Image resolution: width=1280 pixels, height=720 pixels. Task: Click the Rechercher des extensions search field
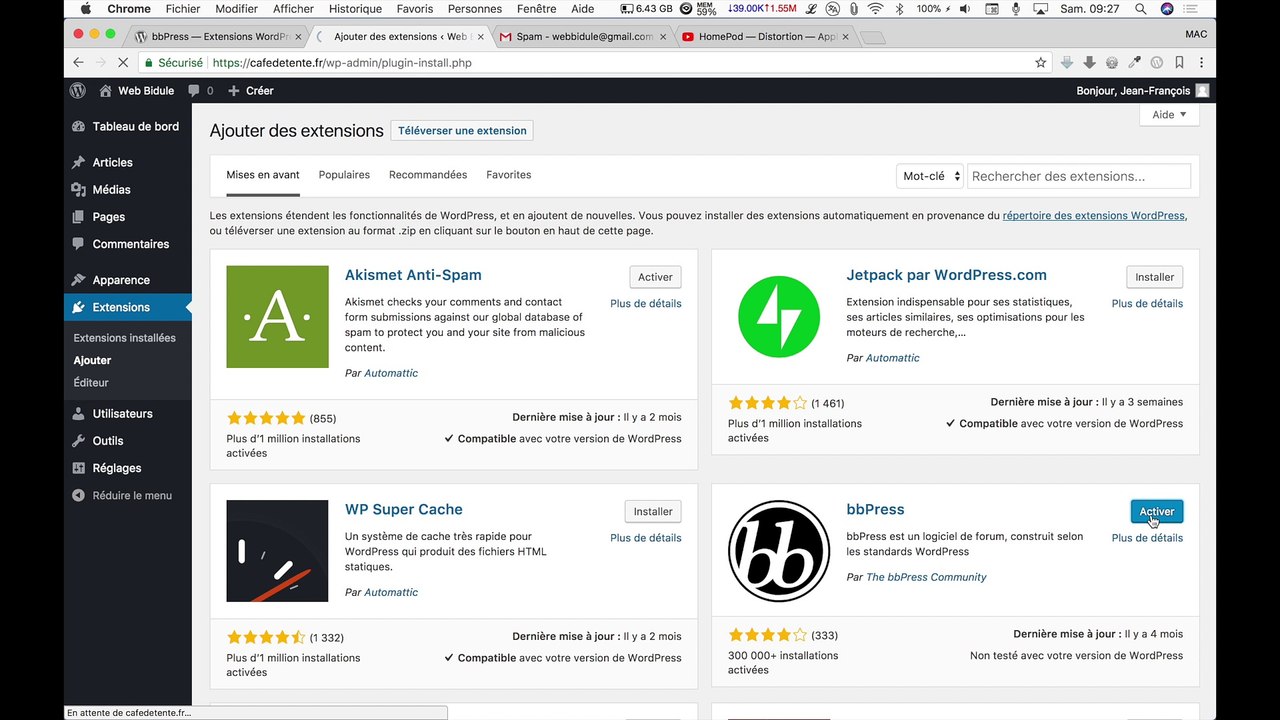[x=1079, y=176]
